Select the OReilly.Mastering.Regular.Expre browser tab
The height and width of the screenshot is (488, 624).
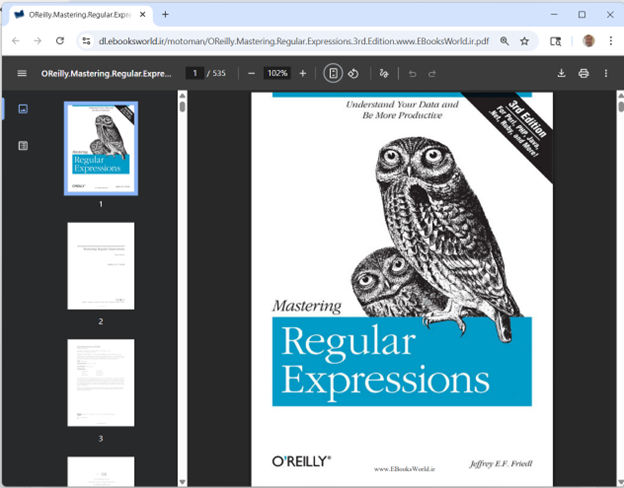80,15
